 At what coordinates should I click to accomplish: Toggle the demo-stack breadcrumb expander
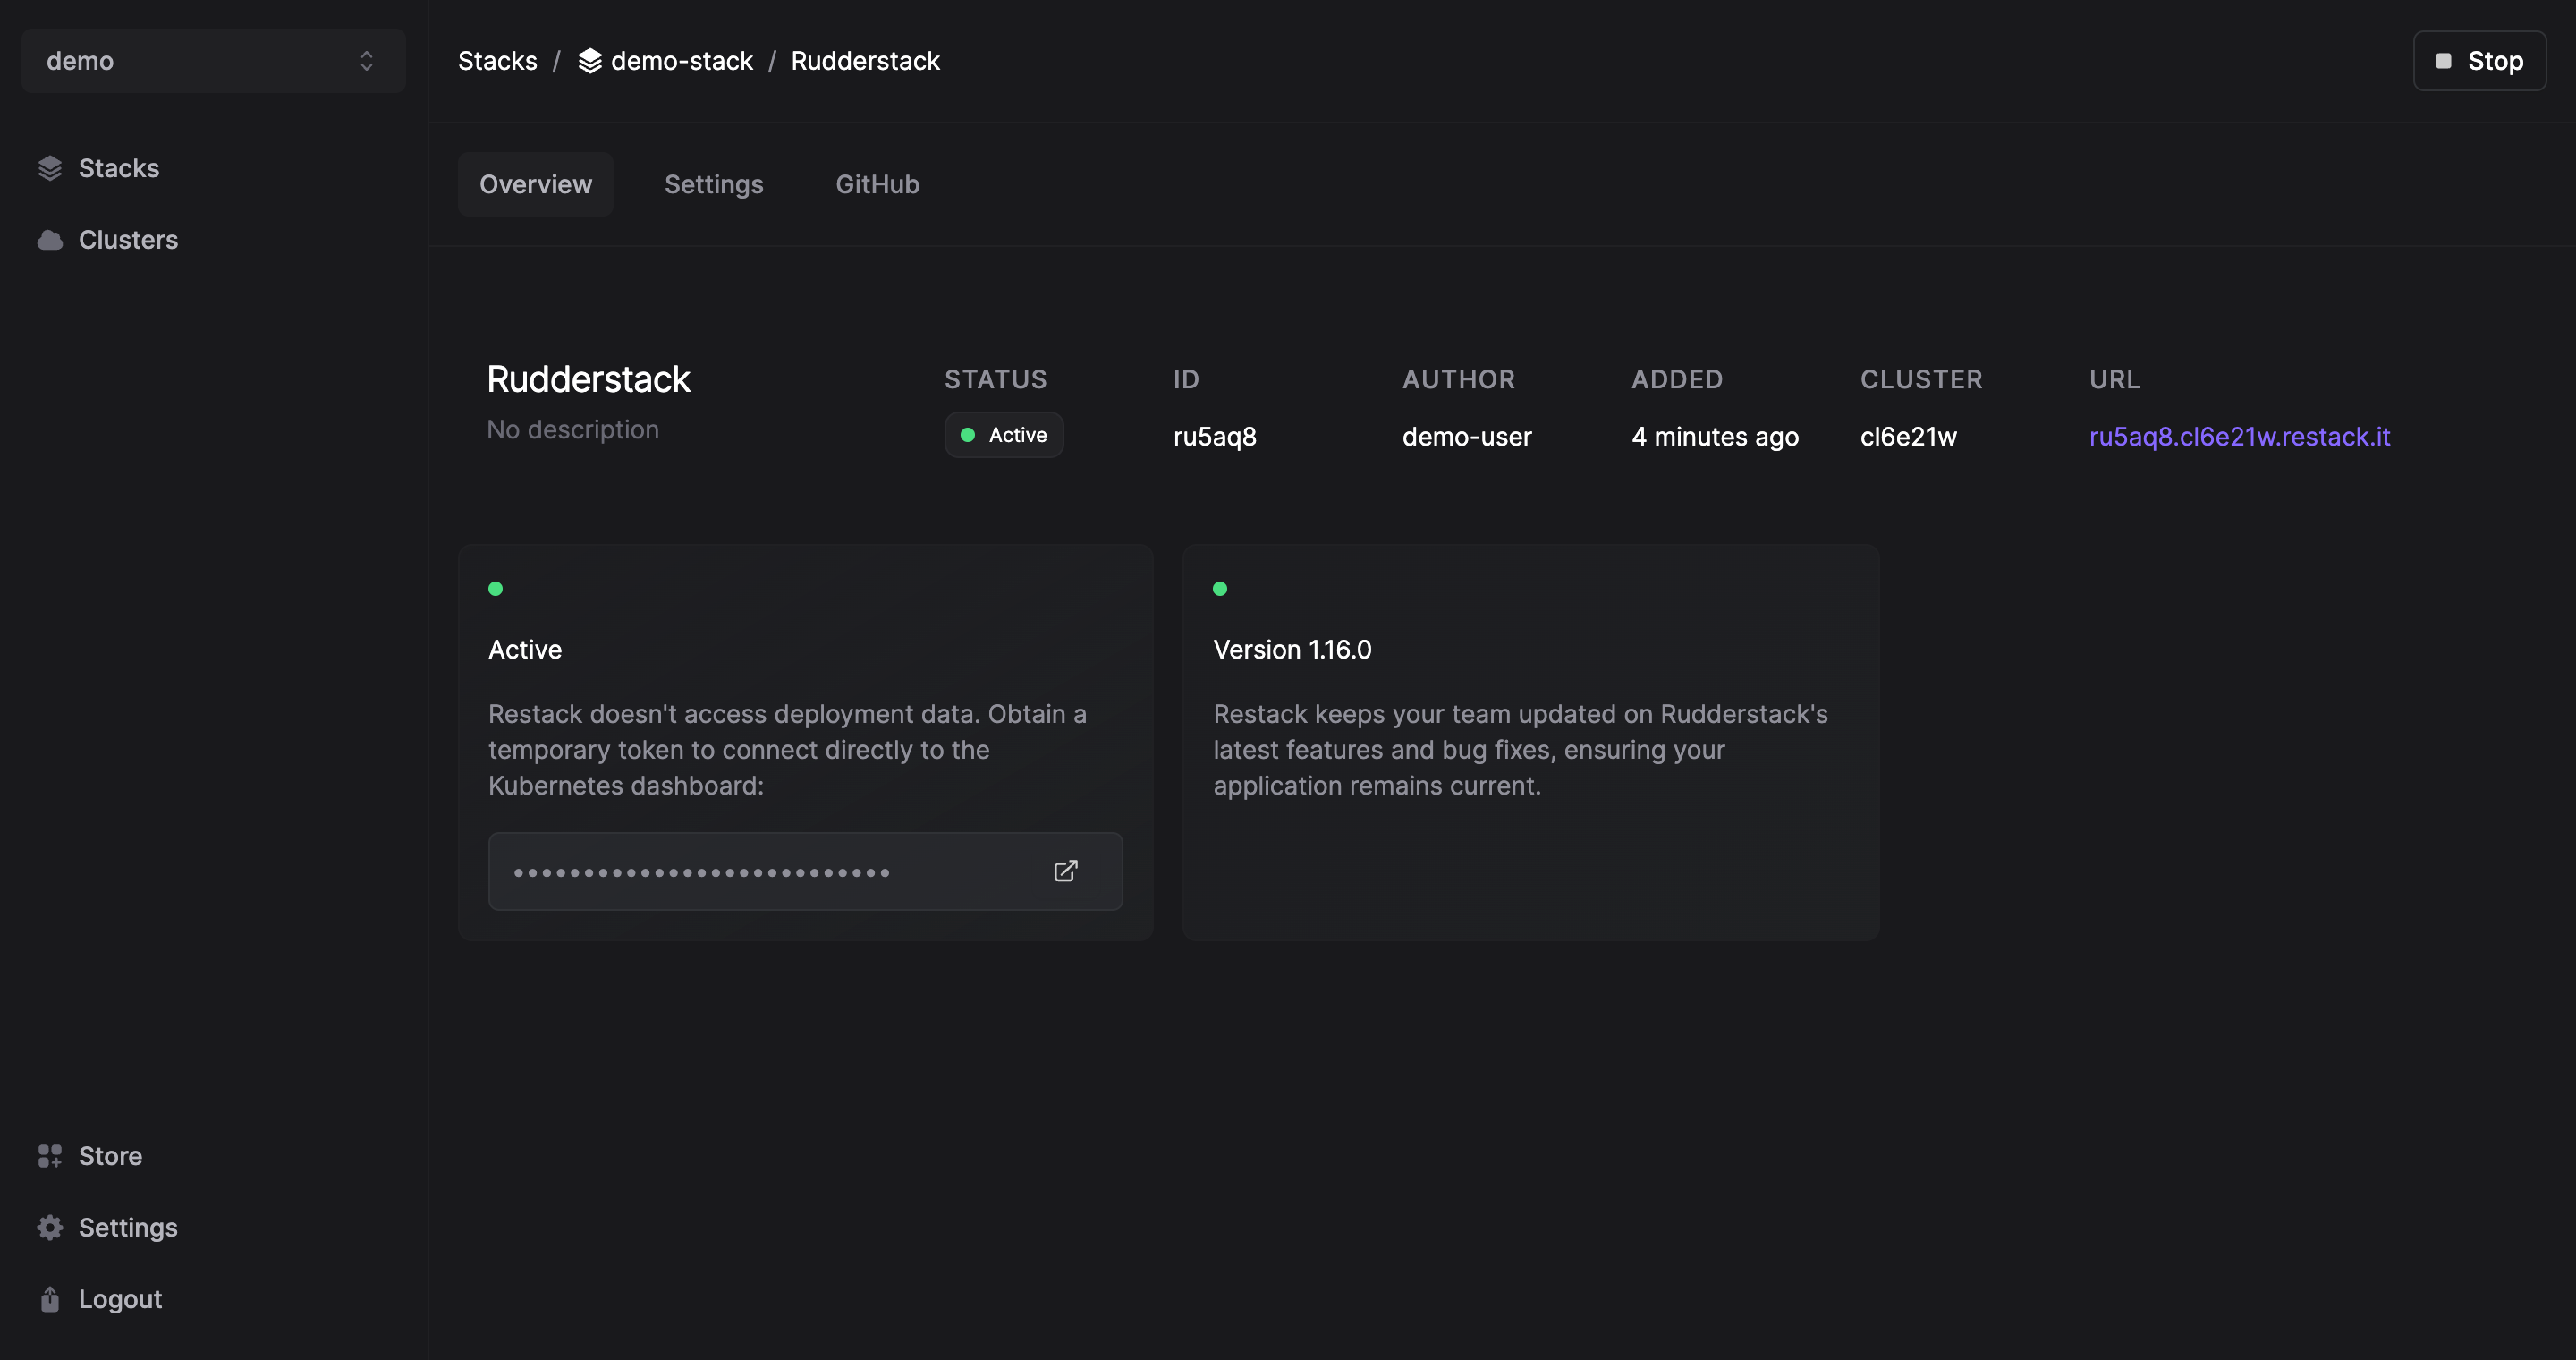coord(589,60)
